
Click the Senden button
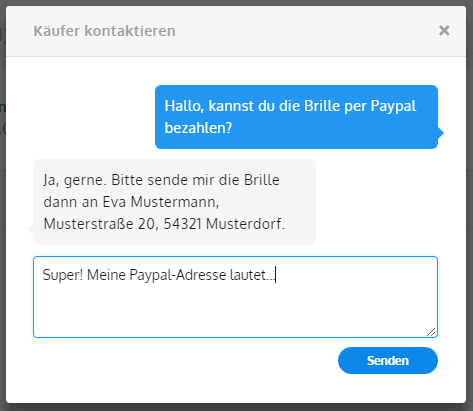click(388, 360)
